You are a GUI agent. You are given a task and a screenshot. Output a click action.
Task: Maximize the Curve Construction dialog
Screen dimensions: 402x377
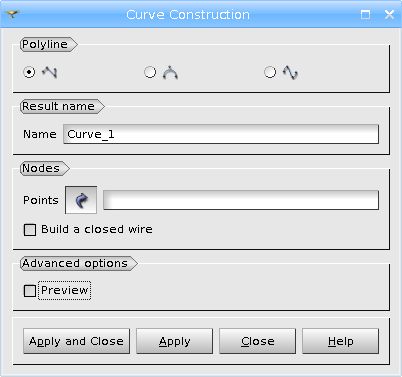pos(365,15)
